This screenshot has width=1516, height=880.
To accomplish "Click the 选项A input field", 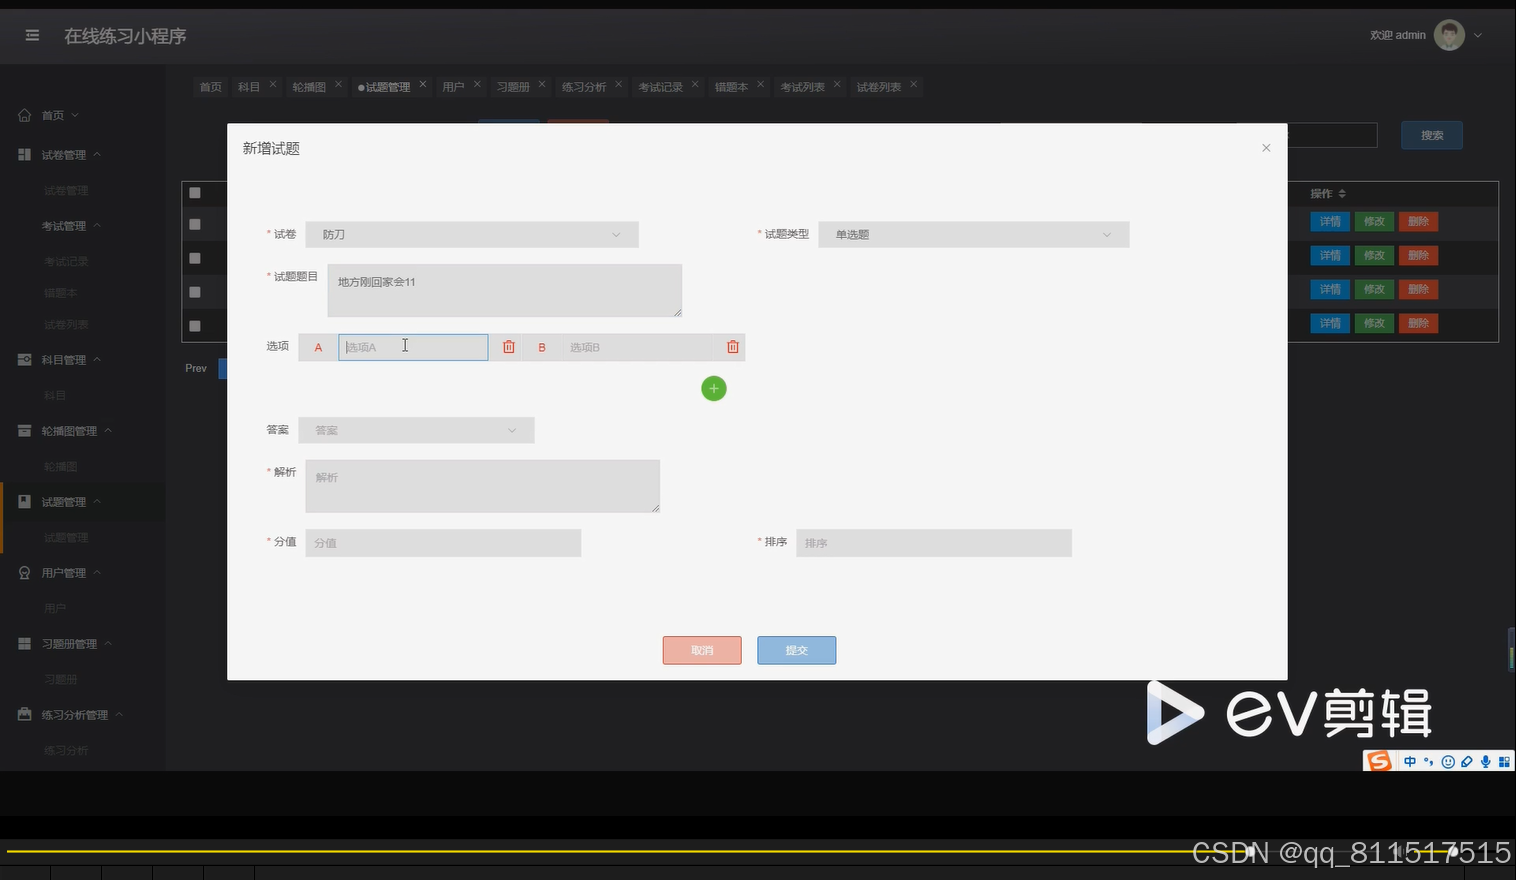I will [x=413, y=347].
